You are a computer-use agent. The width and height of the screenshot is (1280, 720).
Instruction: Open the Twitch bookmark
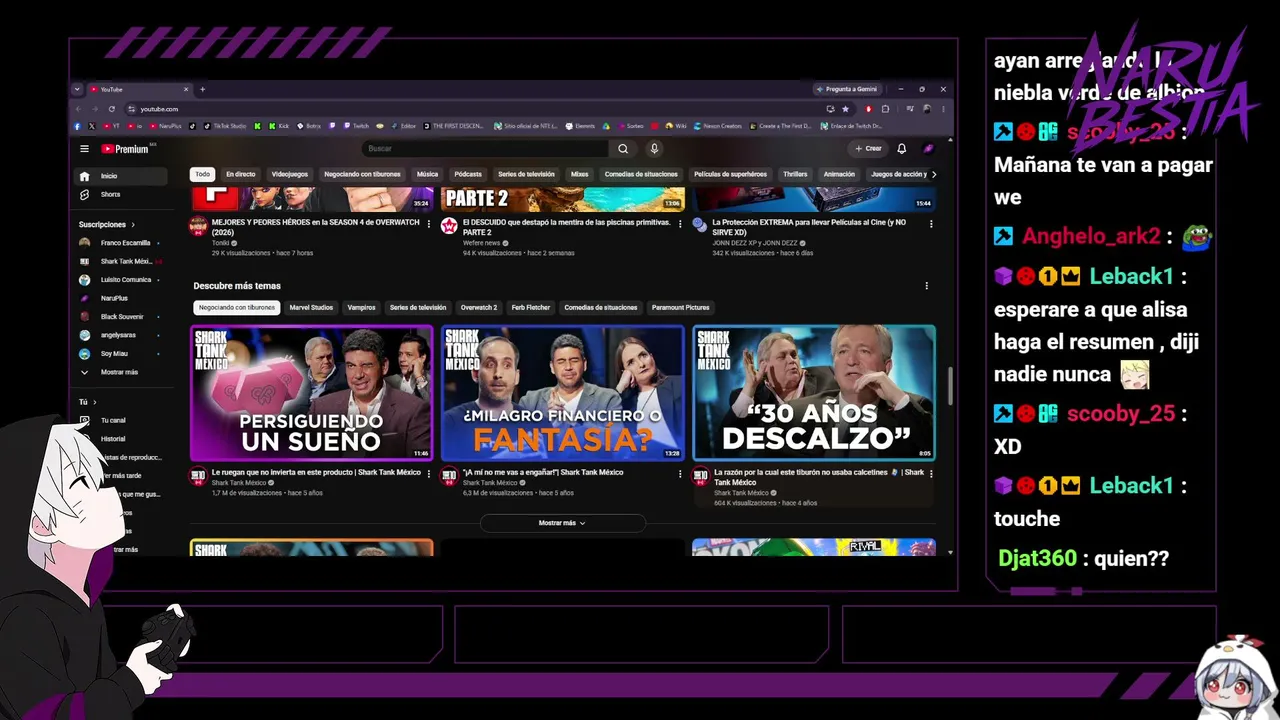(x=356, y=126)
